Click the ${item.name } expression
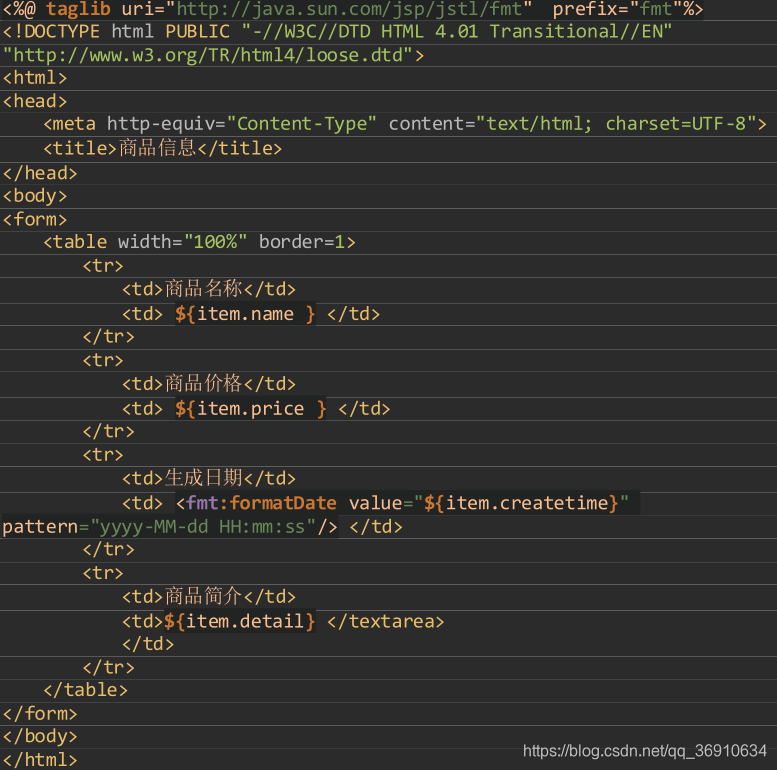777x770 pixels. [x=245, y=314]
